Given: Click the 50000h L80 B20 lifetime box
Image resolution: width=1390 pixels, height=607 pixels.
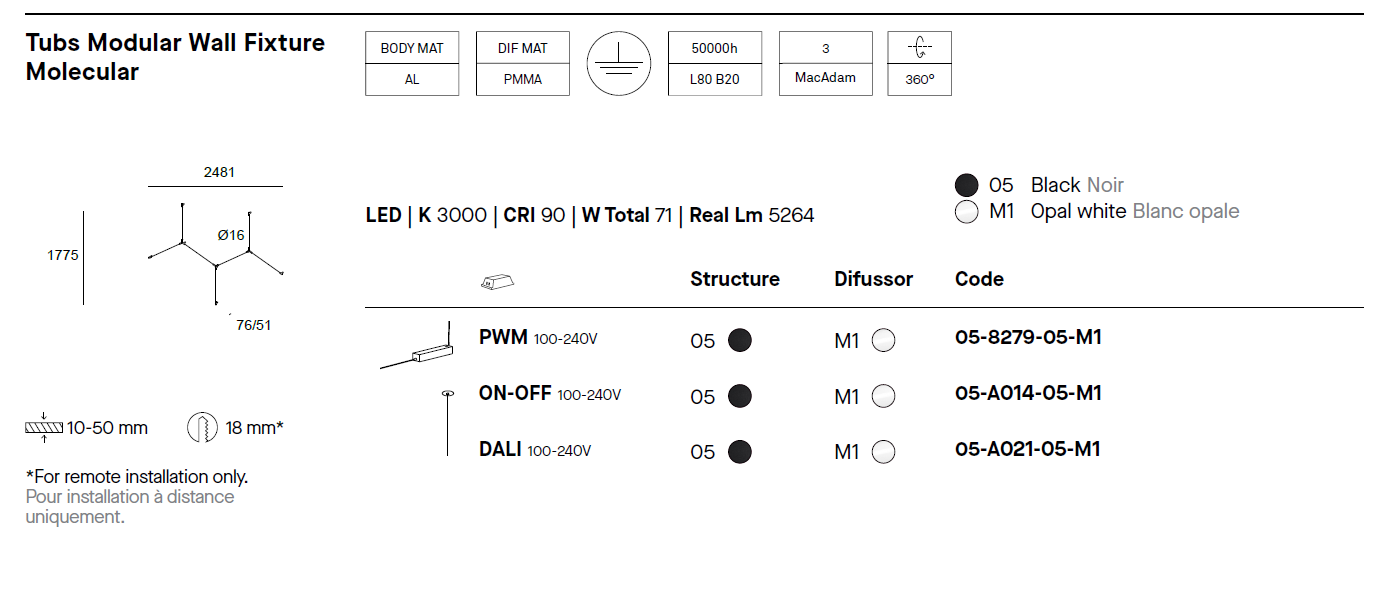Looking at the screenshot, I should click(x=714, y=64).
